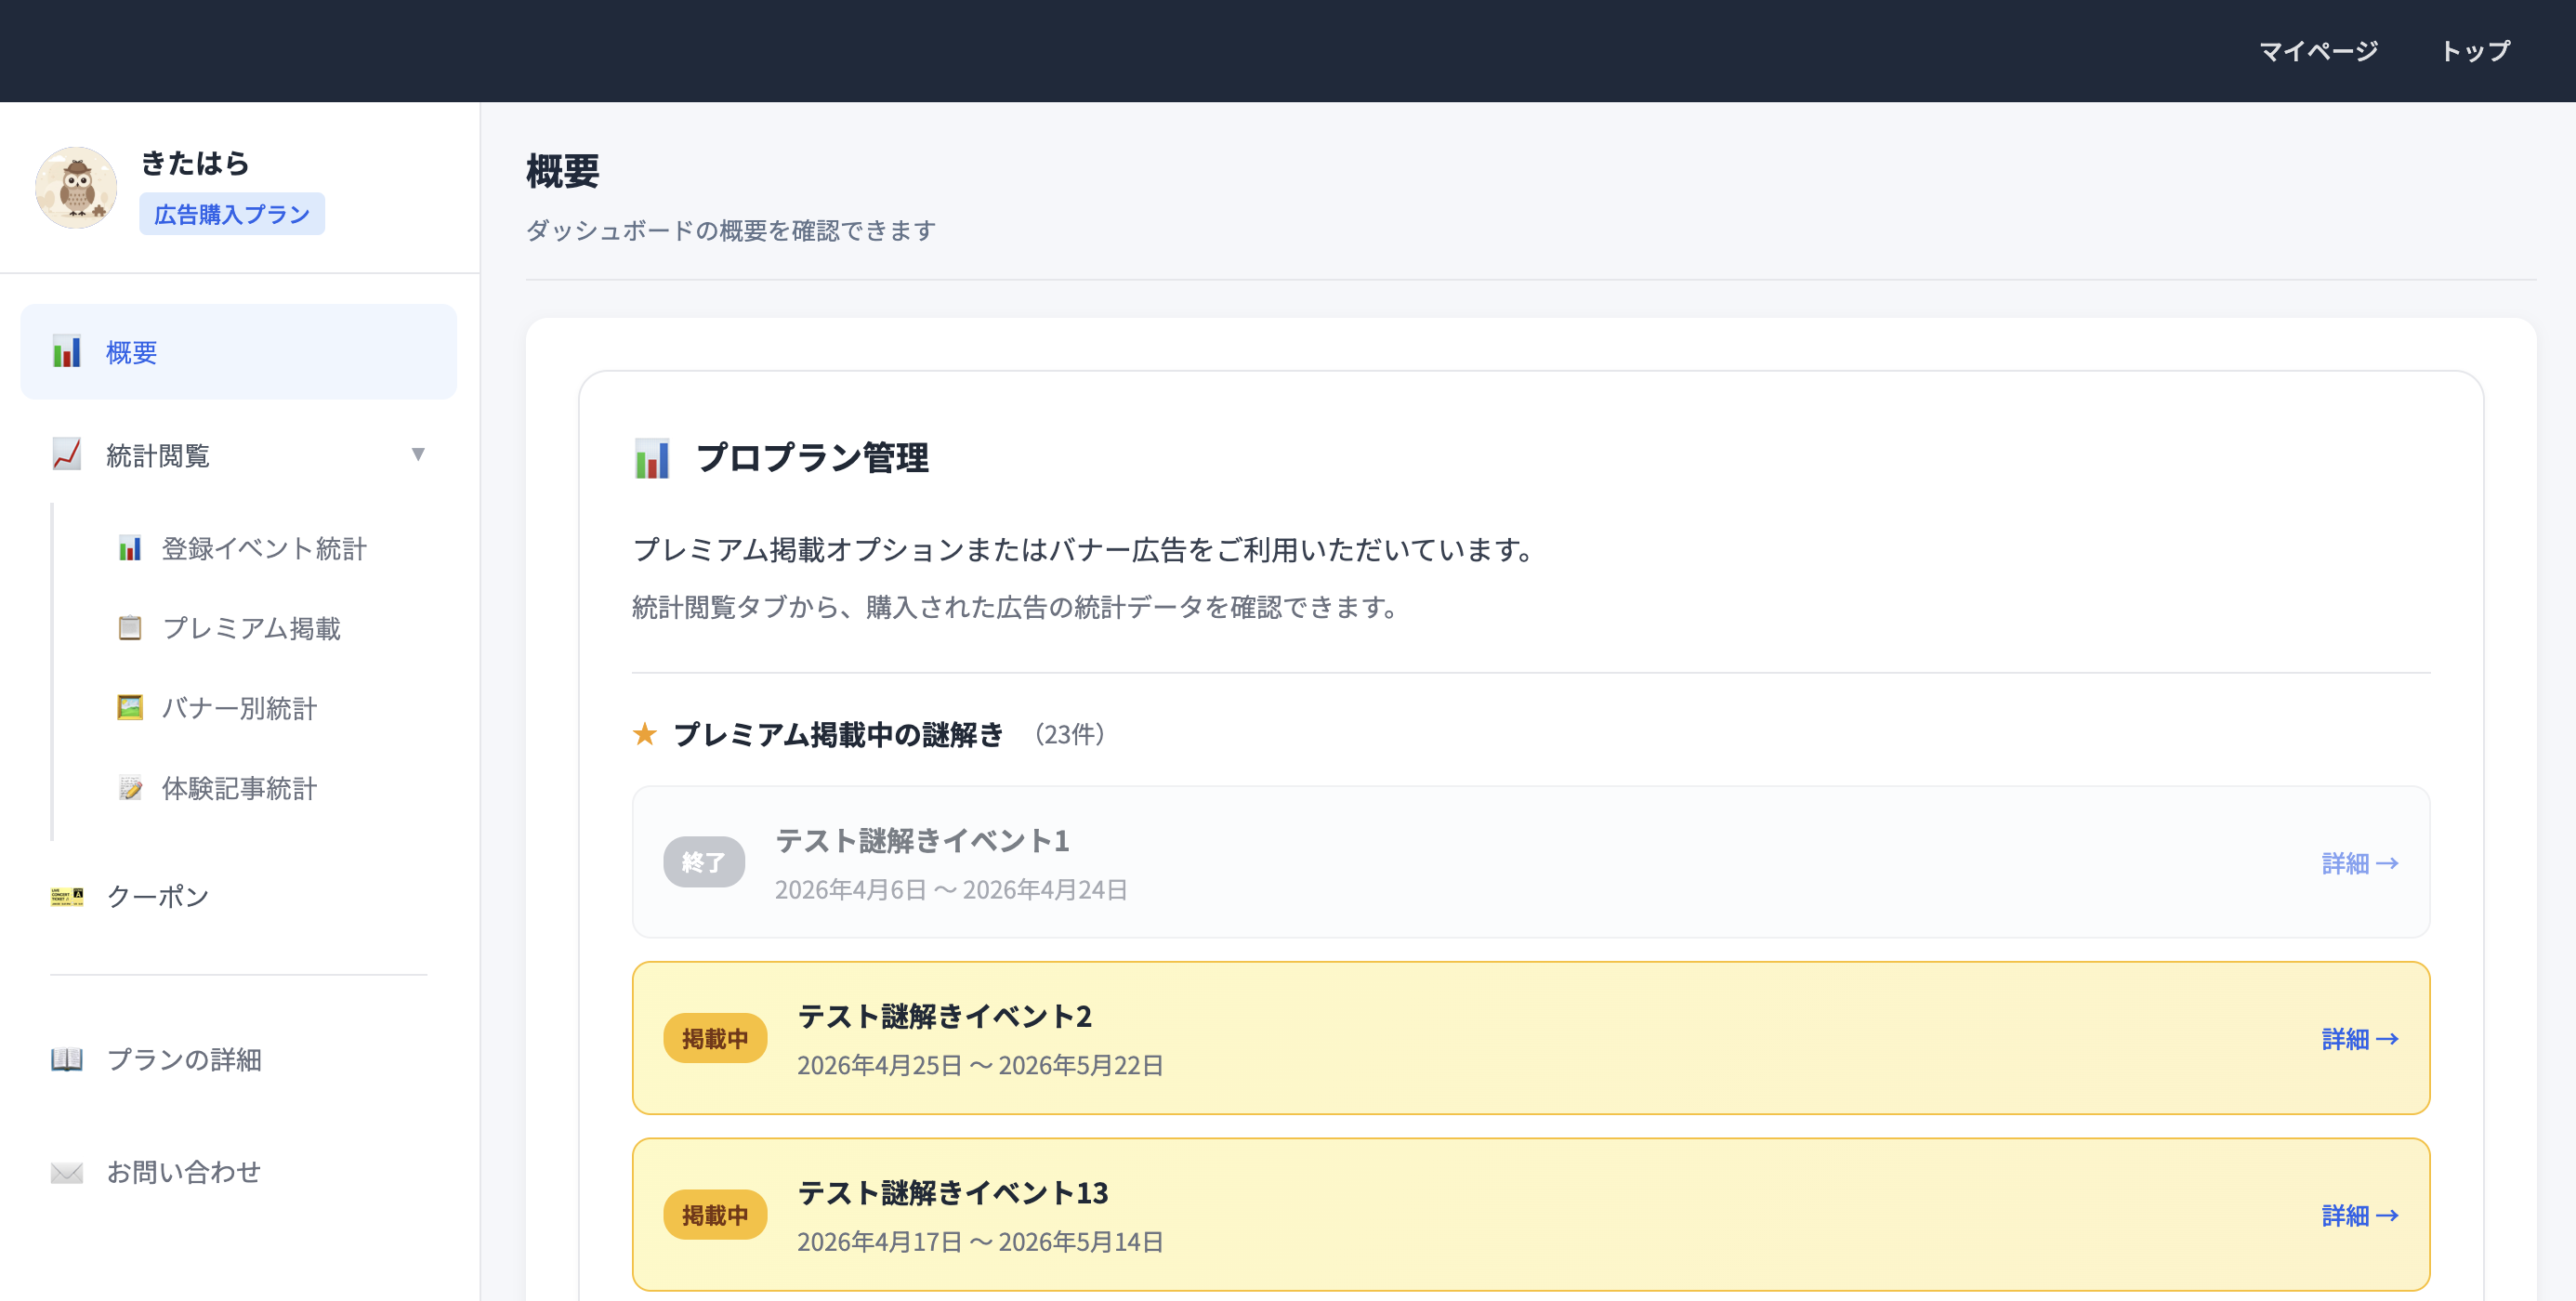Click the プロプラン管理 heading
2576x1301 pixels.
pyautogui.click(x=812, y=458)
